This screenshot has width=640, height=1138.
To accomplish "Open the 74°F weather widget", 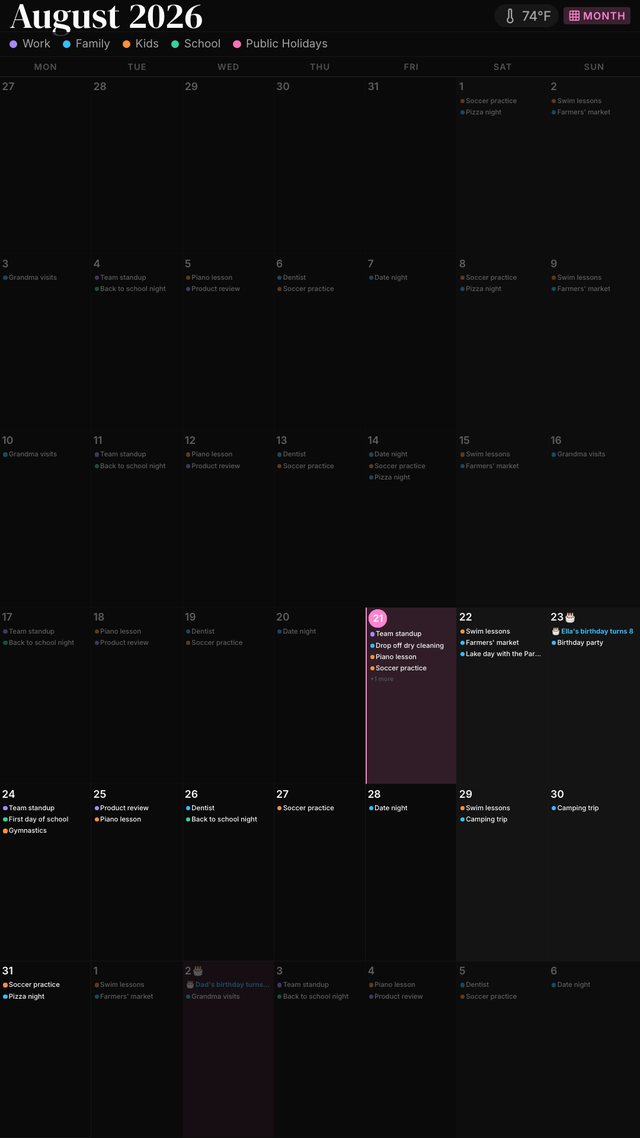I will coord(526,16).
